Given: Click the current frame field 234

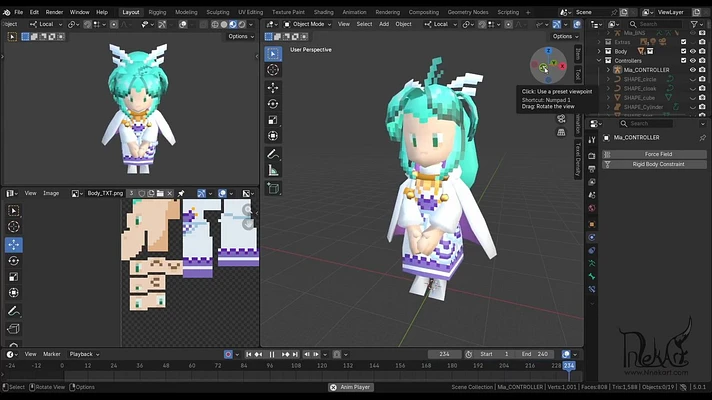Looking at the screenshot, I should pos(445,354).
